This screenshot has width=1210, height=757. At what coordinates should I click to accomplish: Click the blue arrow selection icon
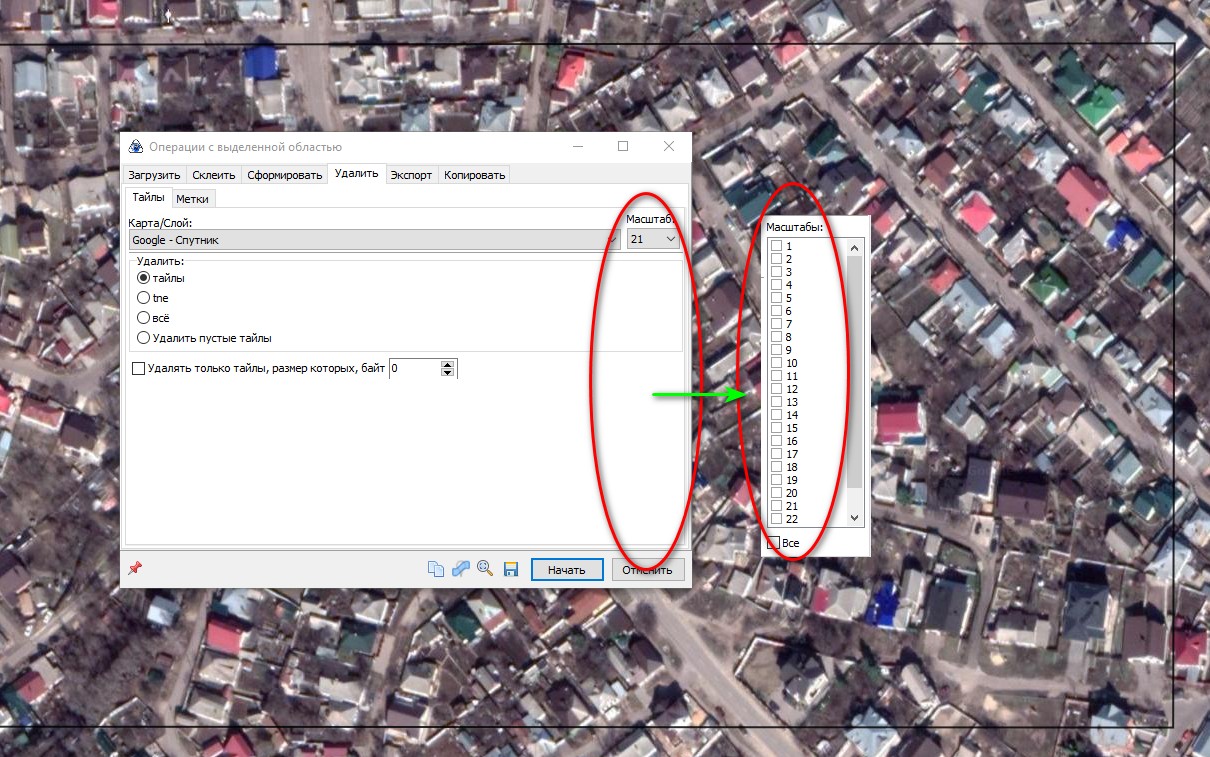[x=460, y=569]
